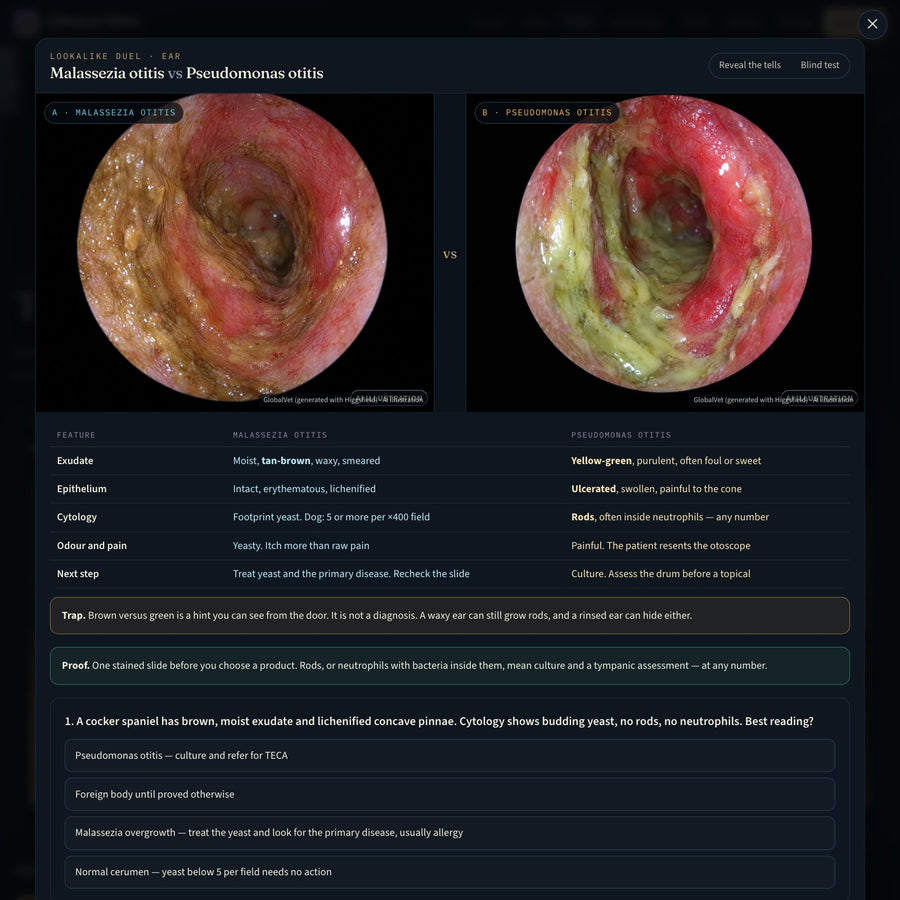This screenshot has height=900, width=900.
Task: Click the LOOKALIKE DUEL · EAR breadcrumb text
Action: coord(115,56)
